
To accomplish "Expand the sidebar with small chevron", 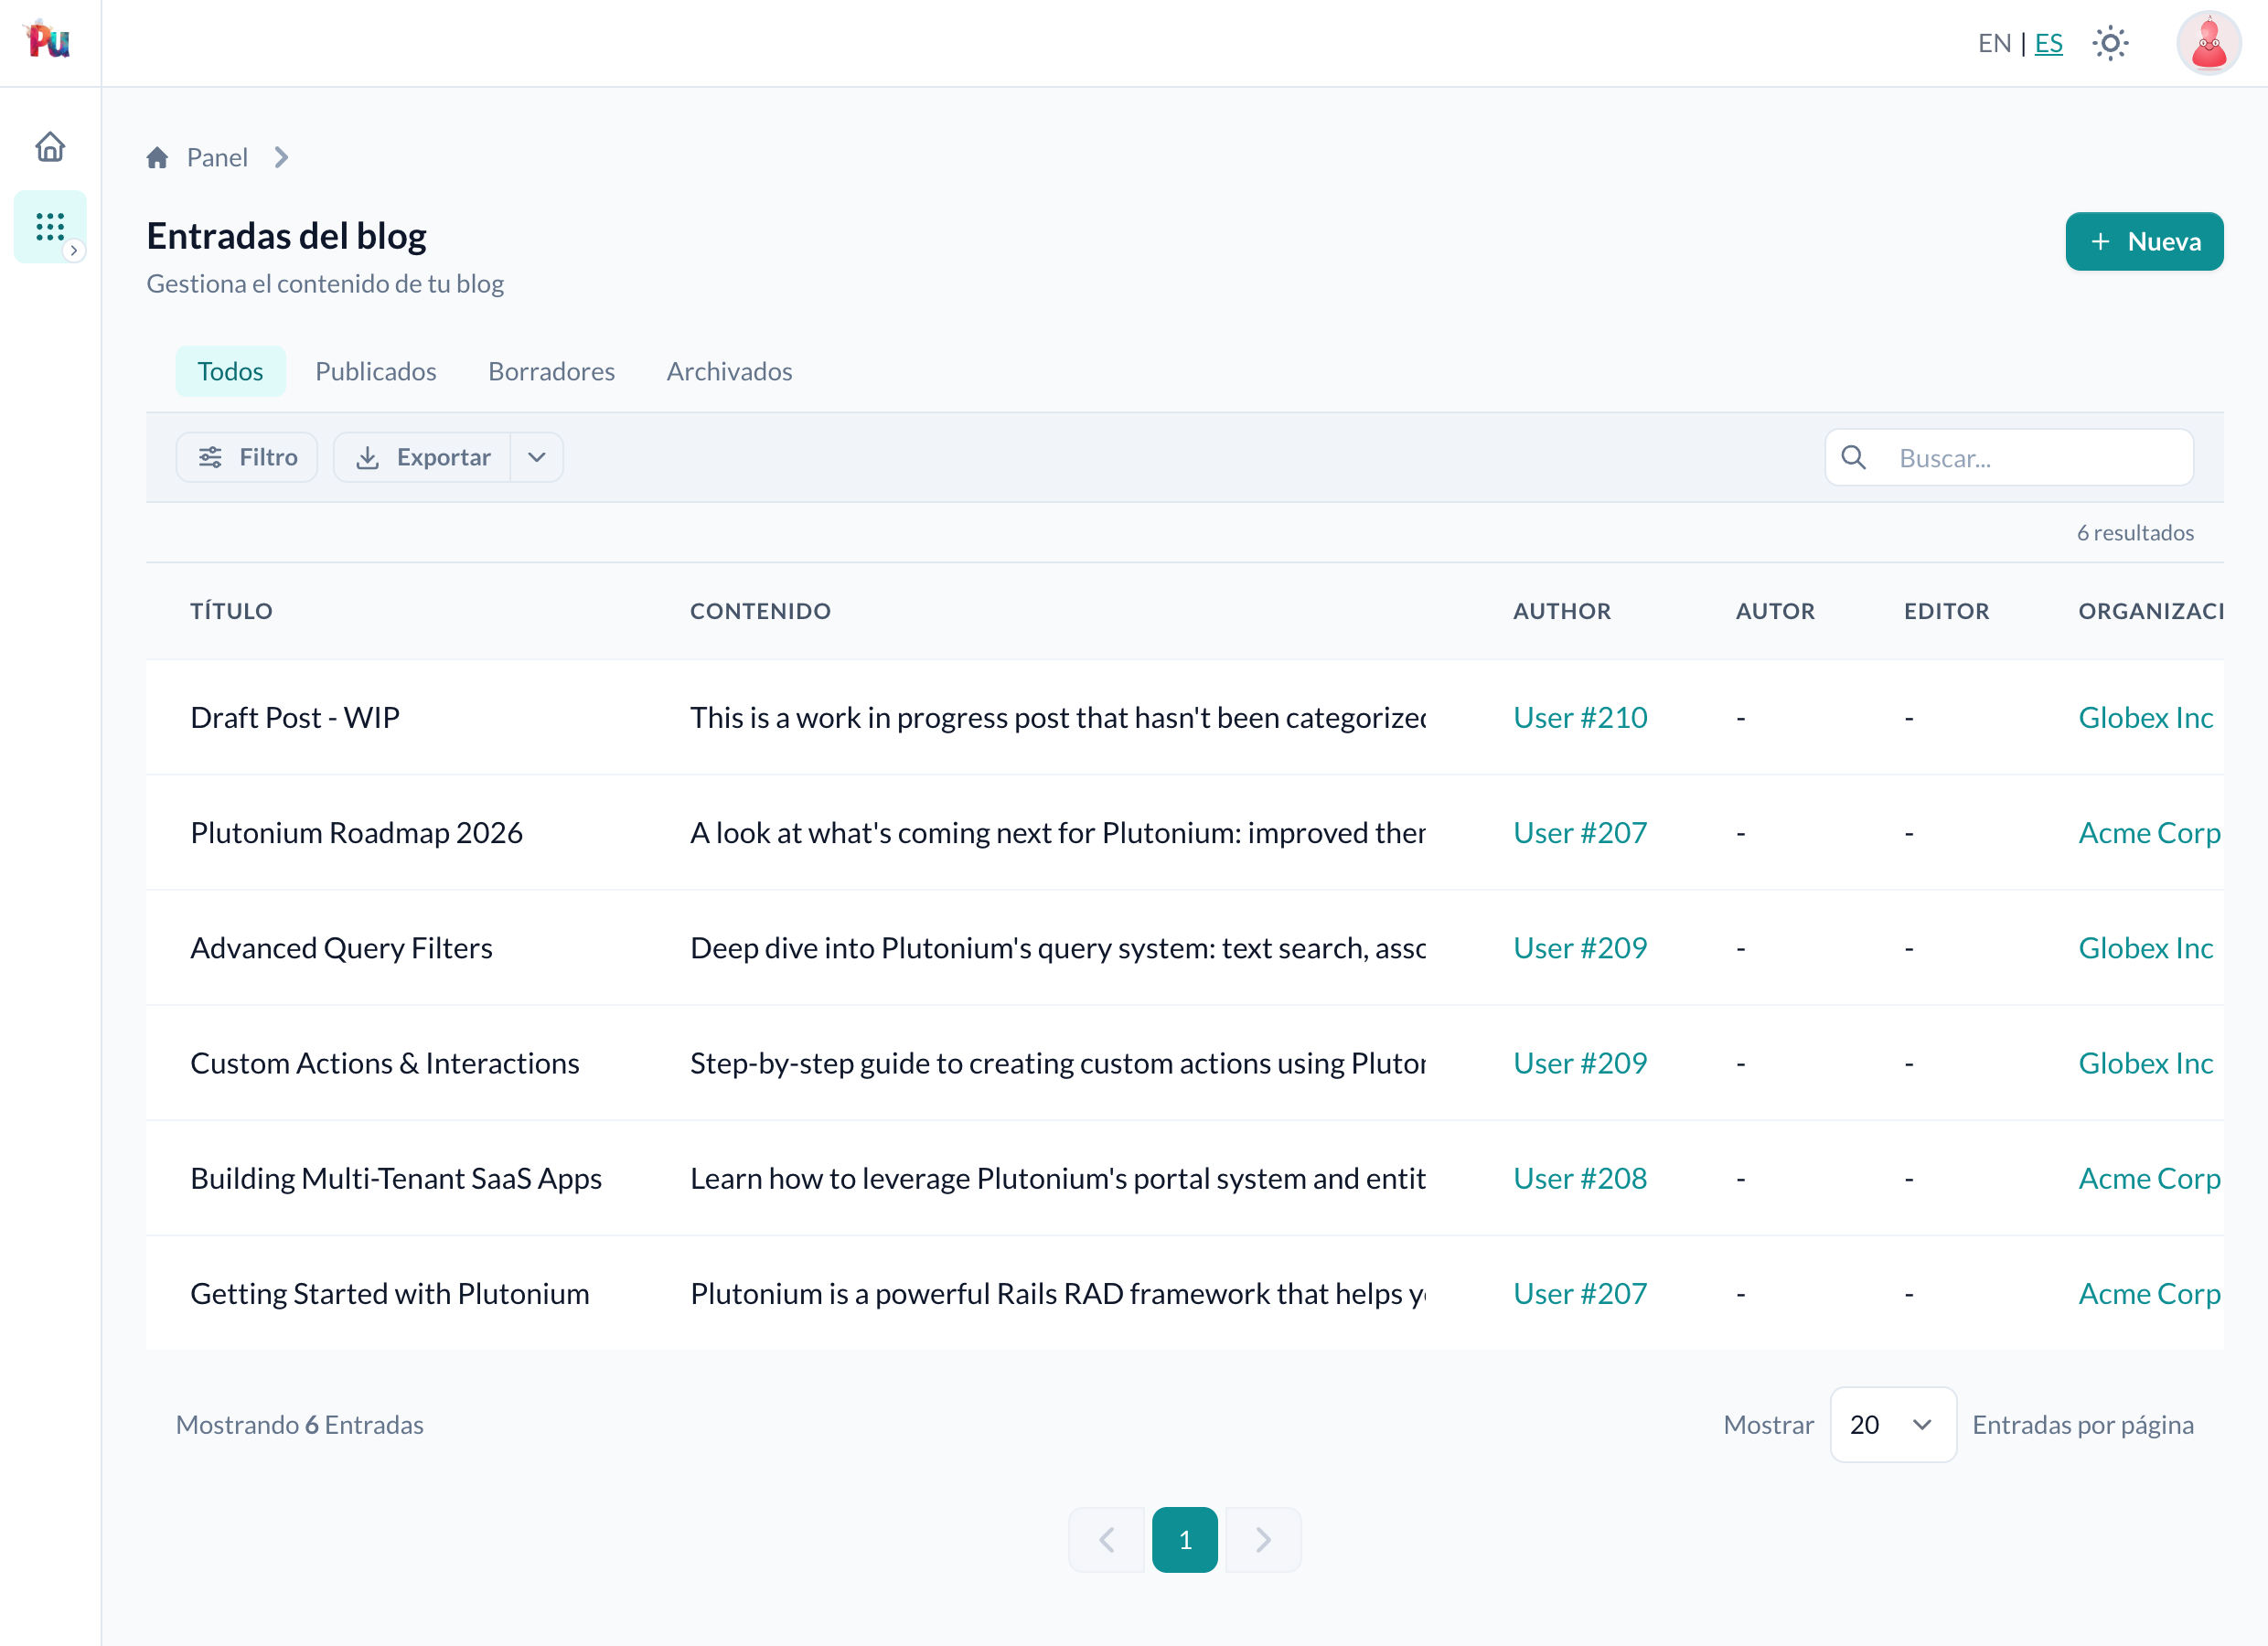I will (x=74, y=251).
